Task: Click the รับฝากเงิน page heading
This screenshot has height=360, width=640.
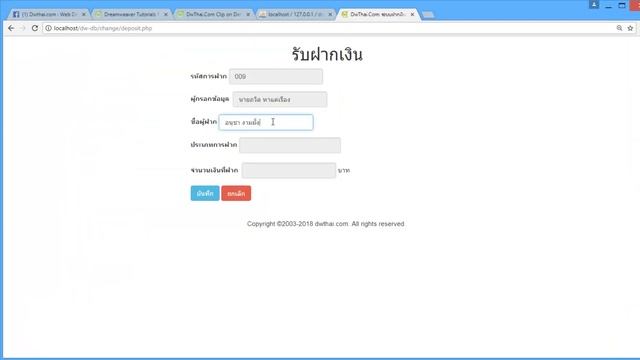Action: pos(327,55)
